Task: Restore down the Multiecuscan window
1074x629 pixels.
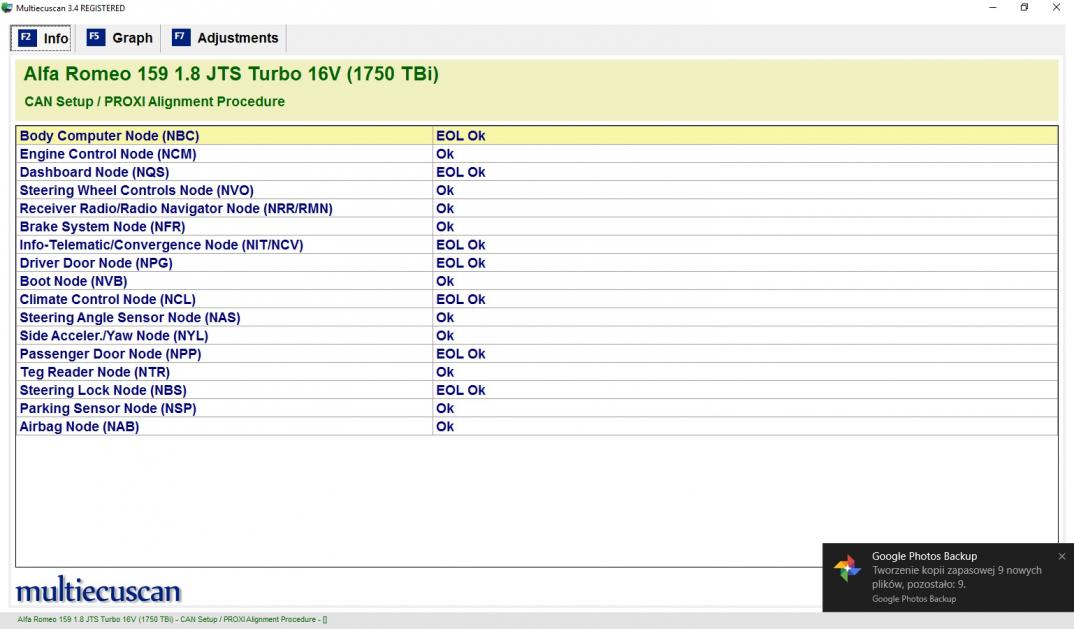Action: click(x=1024, y=8)
